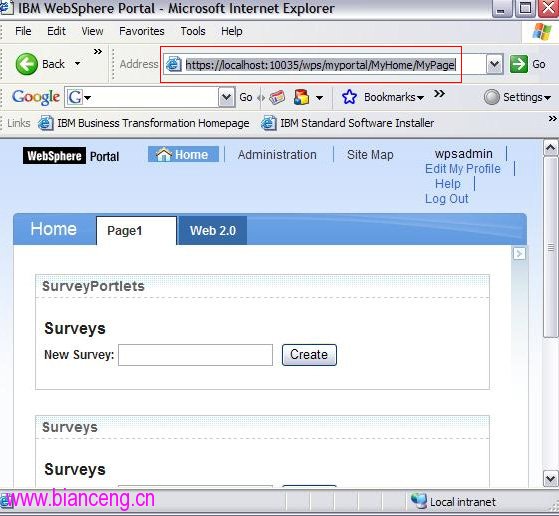Click the icon beside IBM Standard Software Installer
Screen dimensions: 559x516
(268, 123)
